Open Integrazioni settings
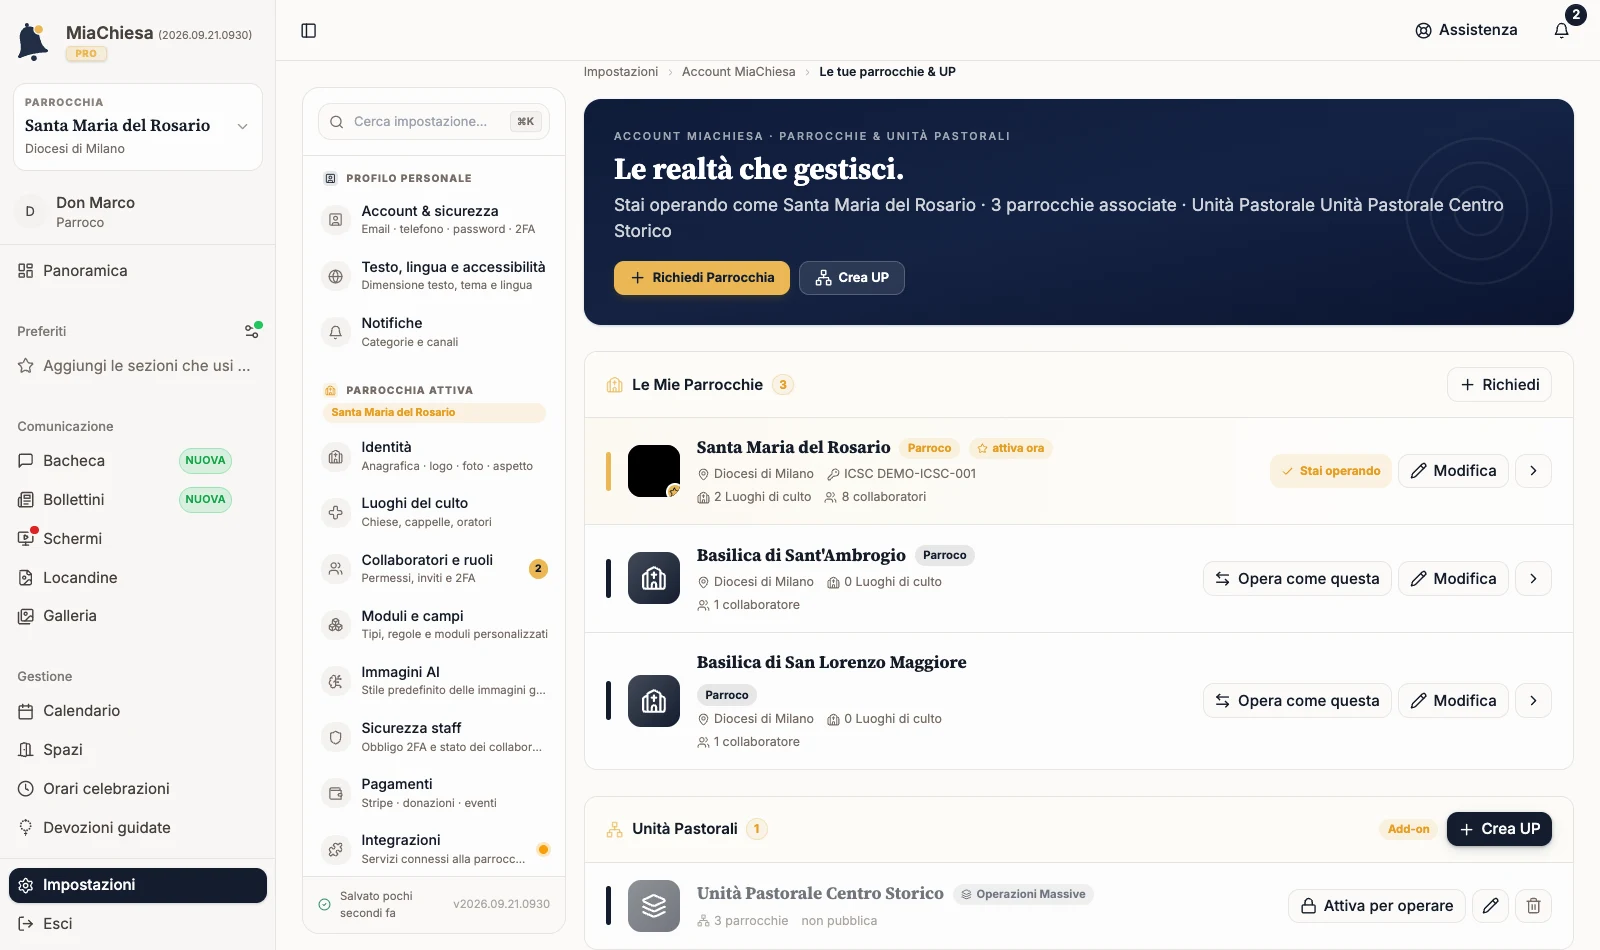This screenshot has height=950, width=1600. tap(434, 848)
